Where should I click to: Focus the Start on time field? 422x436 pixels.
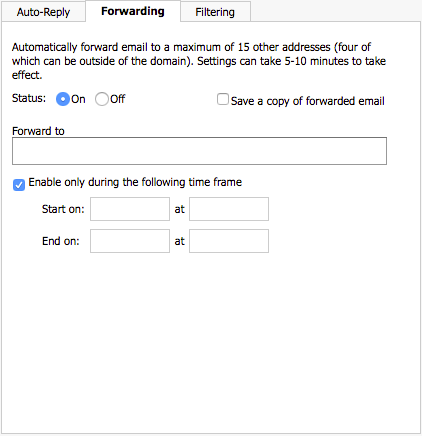coord(229,209)
